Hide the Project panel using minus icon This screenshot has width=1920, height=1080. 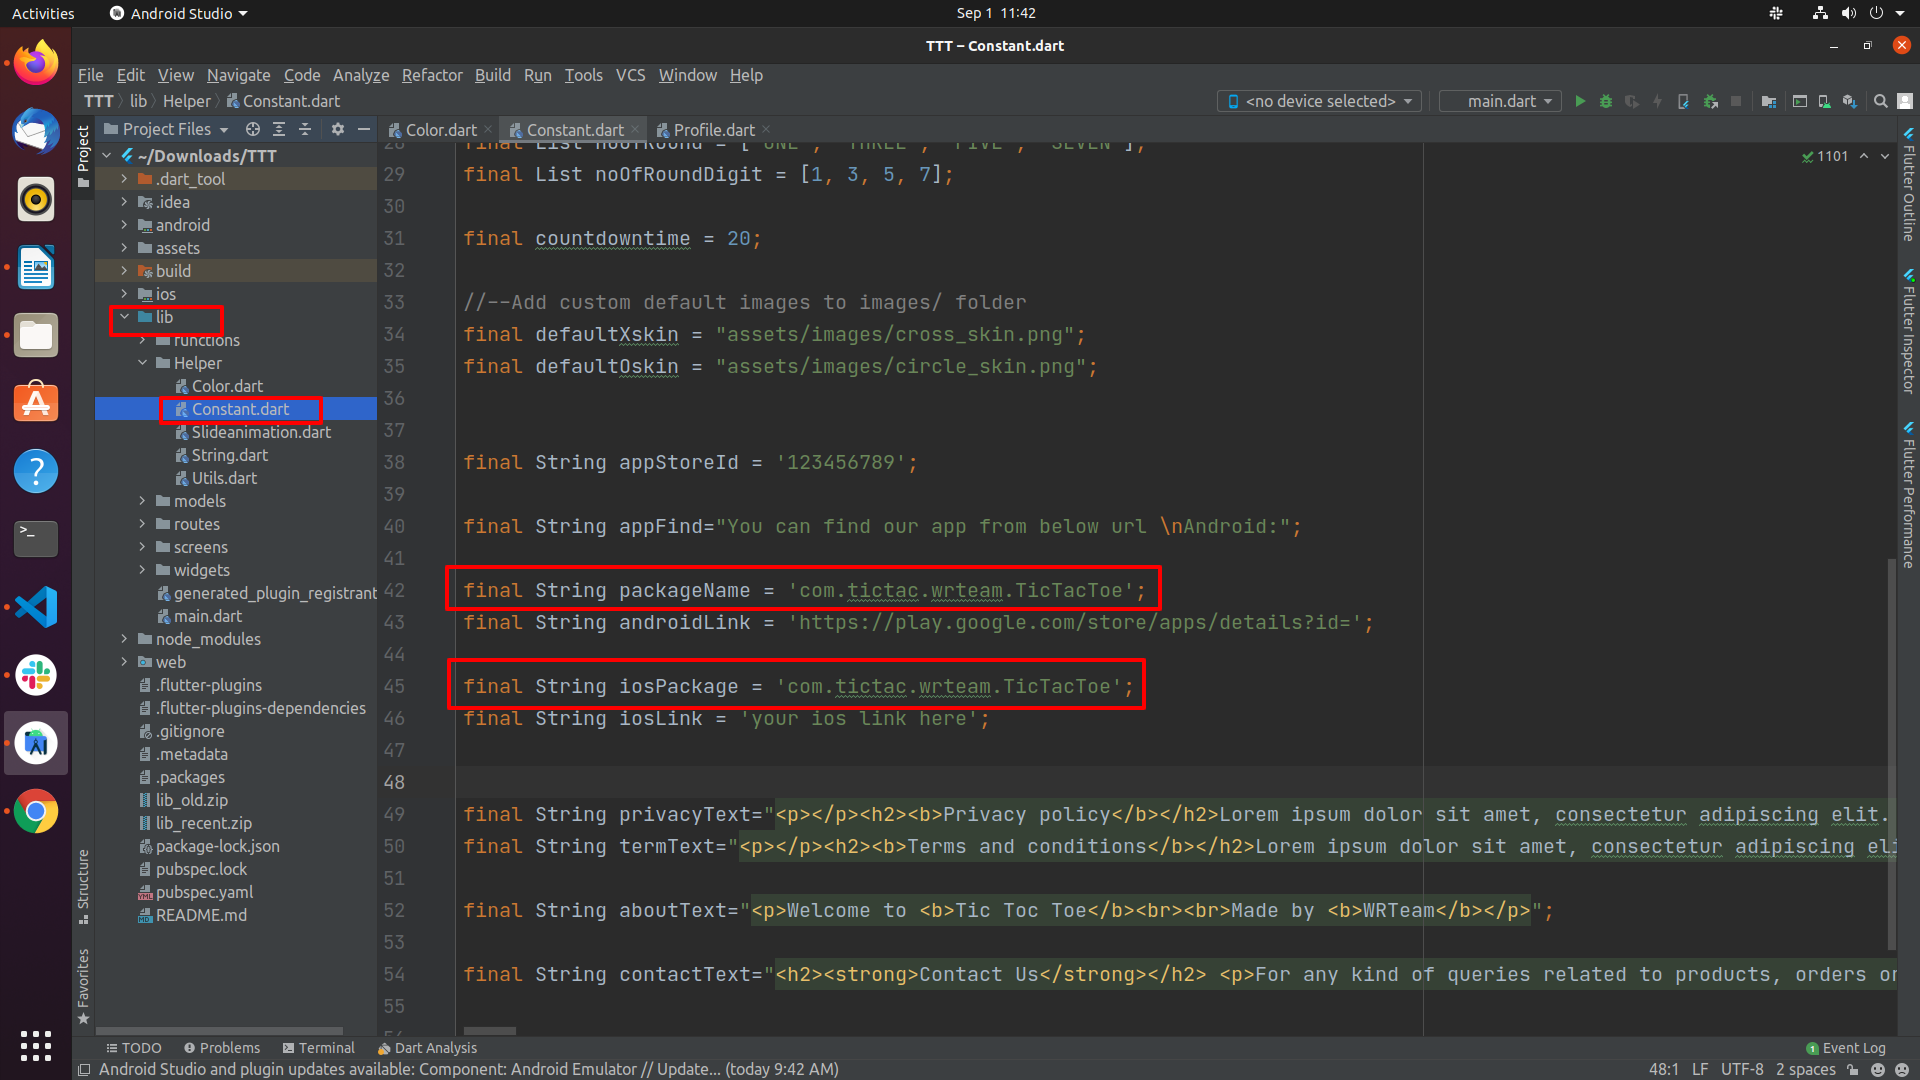364,129
